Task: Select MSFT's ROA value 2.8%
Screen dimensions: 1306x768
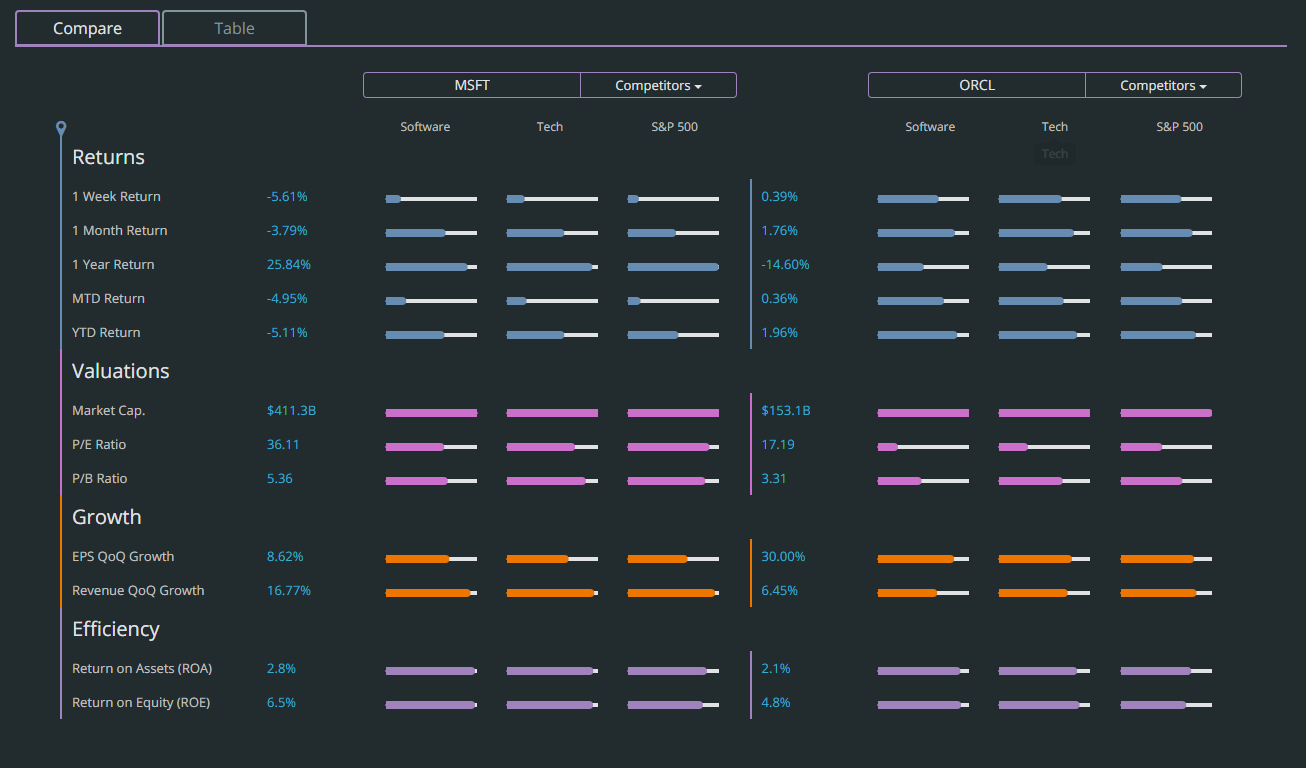Action: pyautogui.click(x=281, y=669)
